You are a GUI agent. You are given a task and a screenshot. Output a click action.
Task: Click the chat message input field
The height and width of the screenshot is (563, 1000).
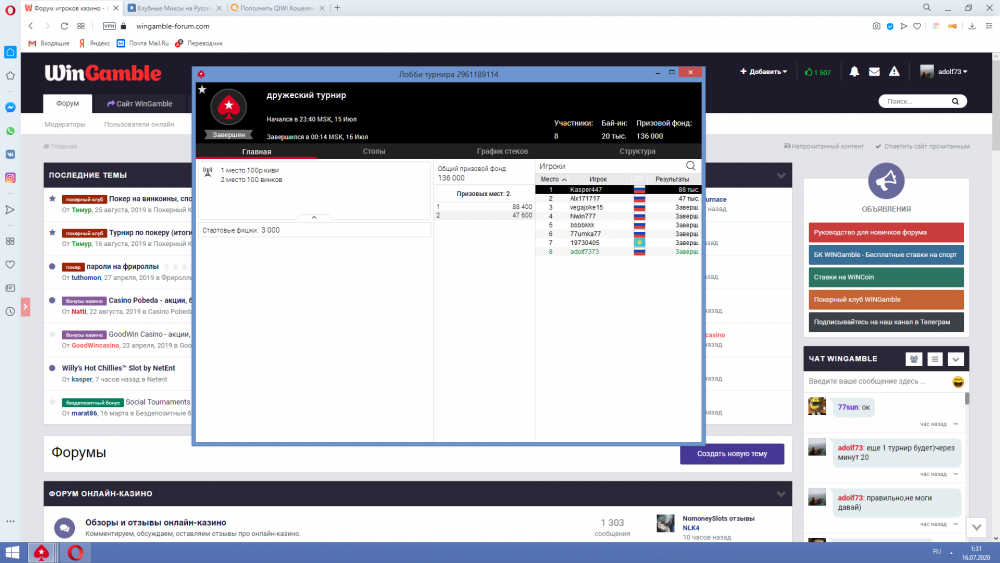click(876, 382)
